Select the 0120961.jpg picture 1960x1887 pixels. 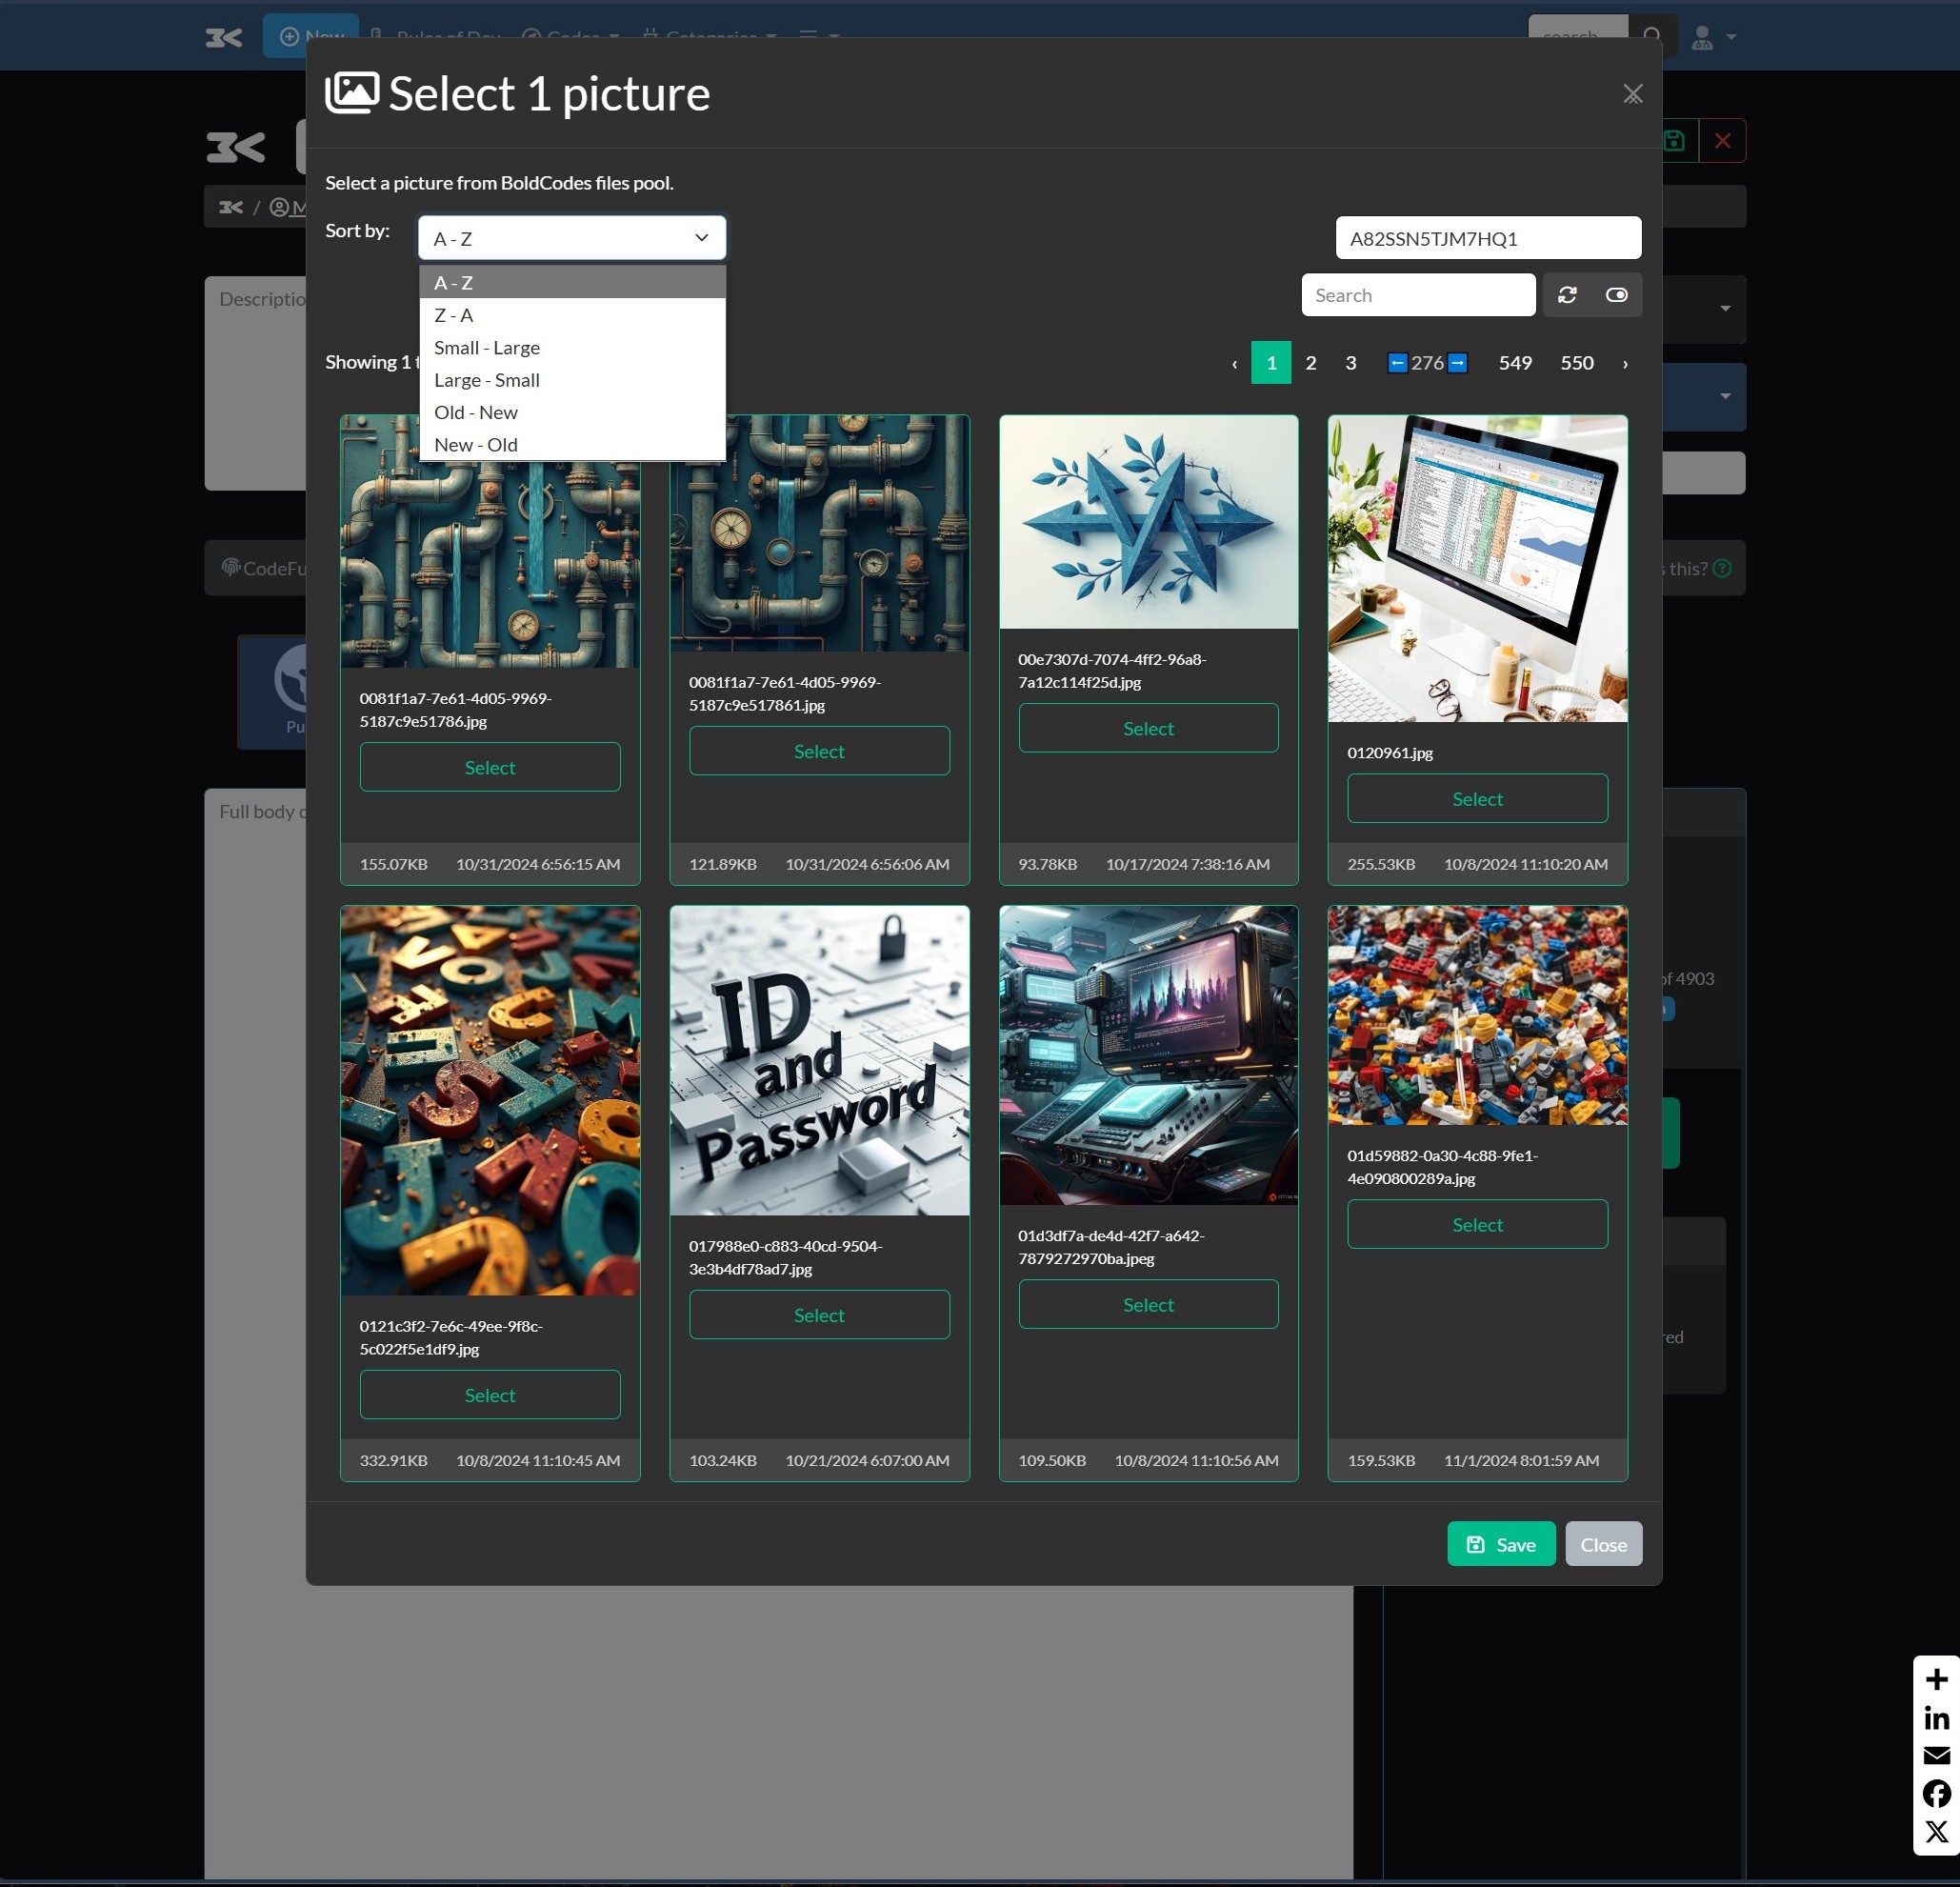[1477, 799]
